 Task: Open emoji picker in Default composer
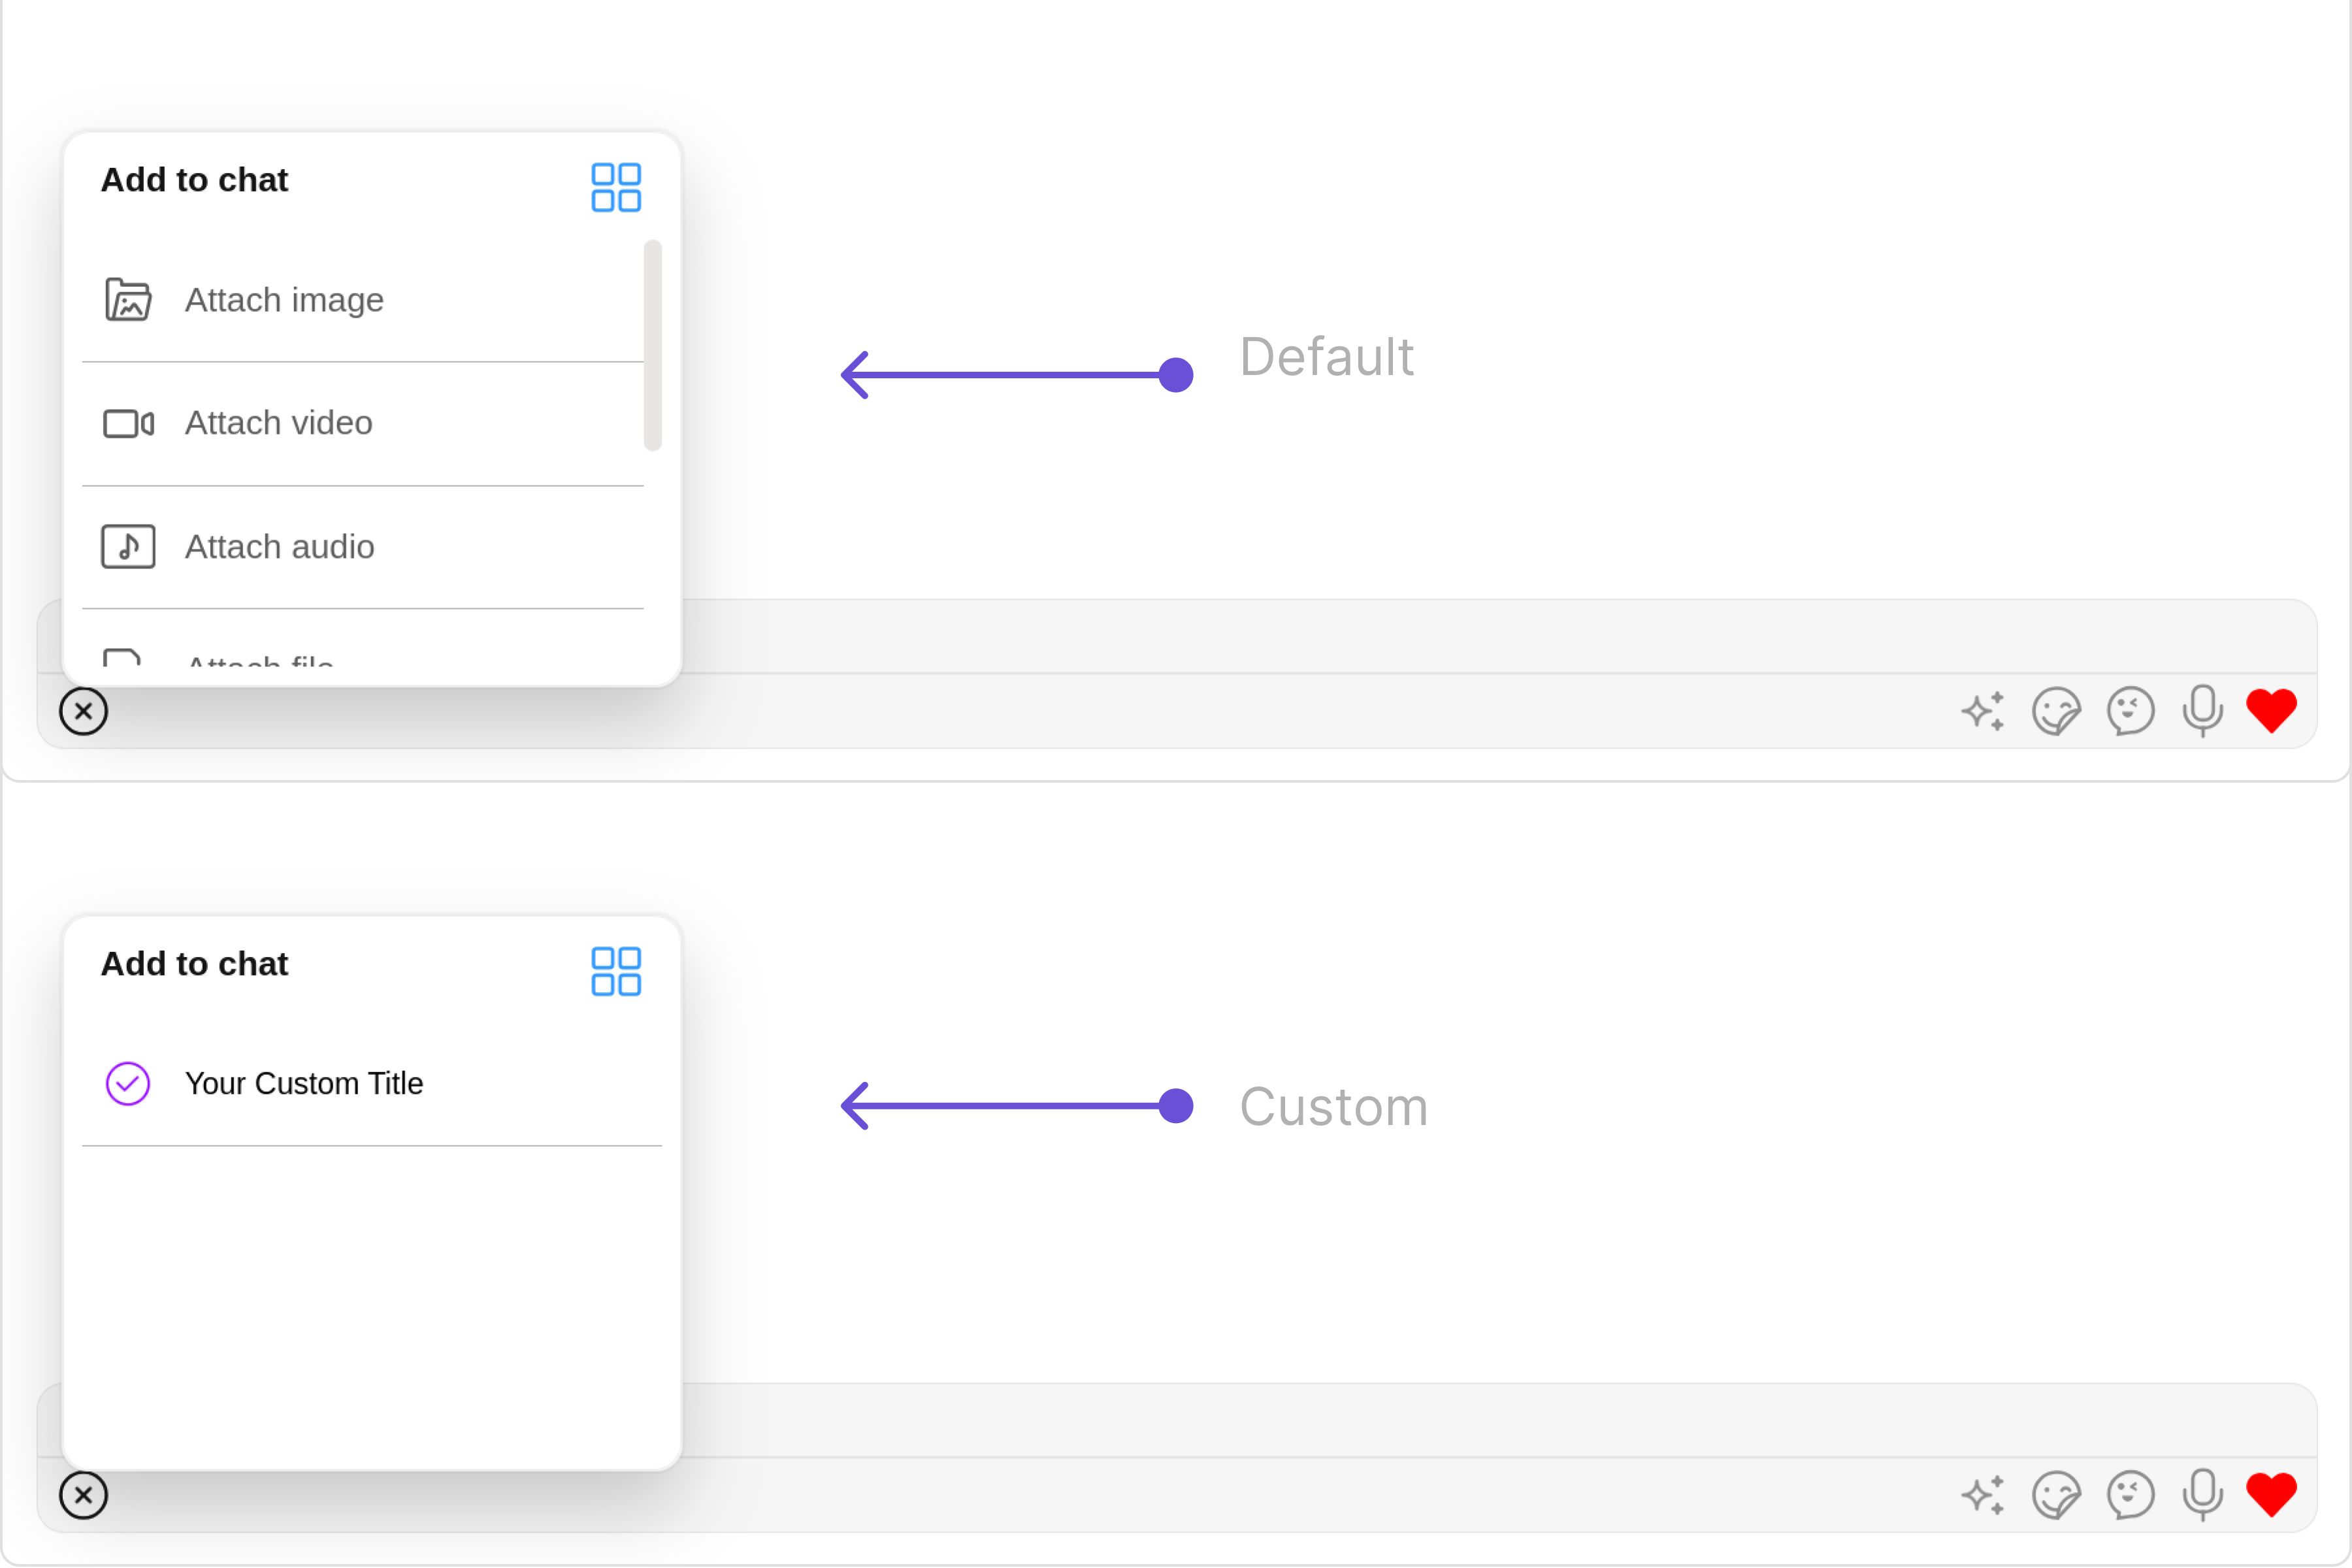2130,712
